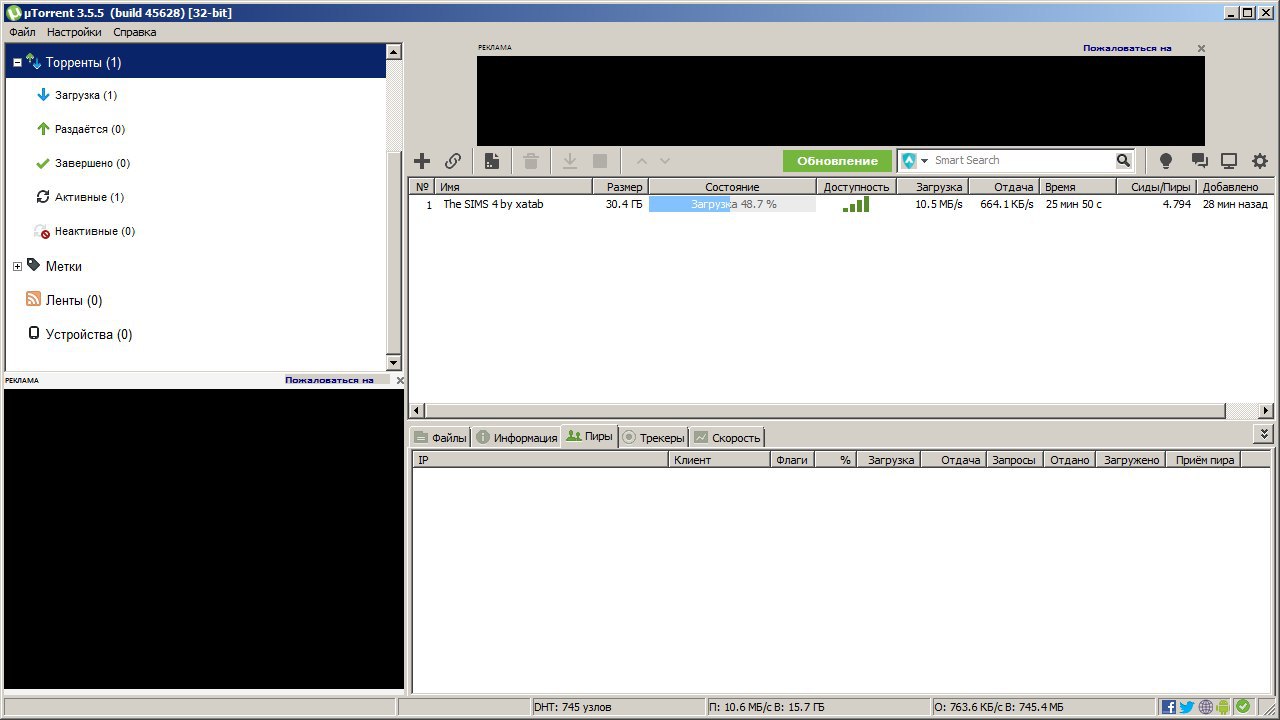Open Устройства (0) in the sidebar
The height and width of the screenshot is (720, 1280).
tap(88, 335)
